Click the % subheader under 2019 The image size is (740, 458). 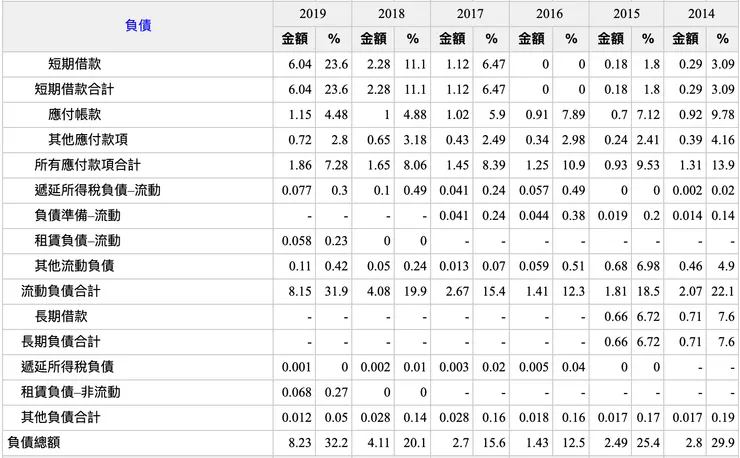(x=334, y=39)
